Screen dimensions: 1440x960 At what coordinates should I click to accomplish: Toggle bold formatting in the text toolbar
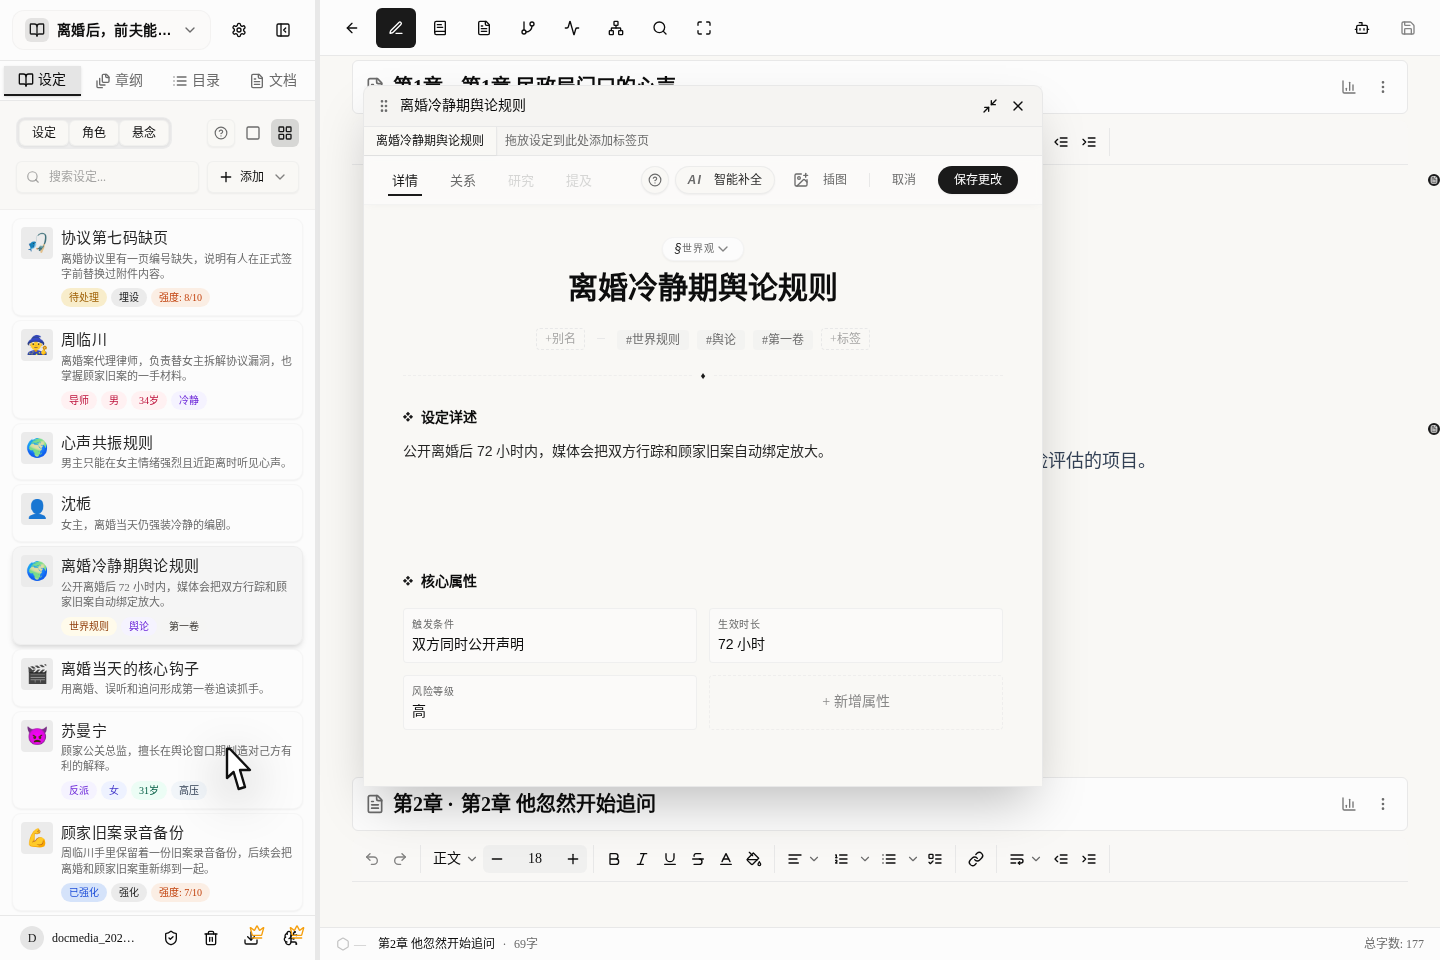(614, 858)
